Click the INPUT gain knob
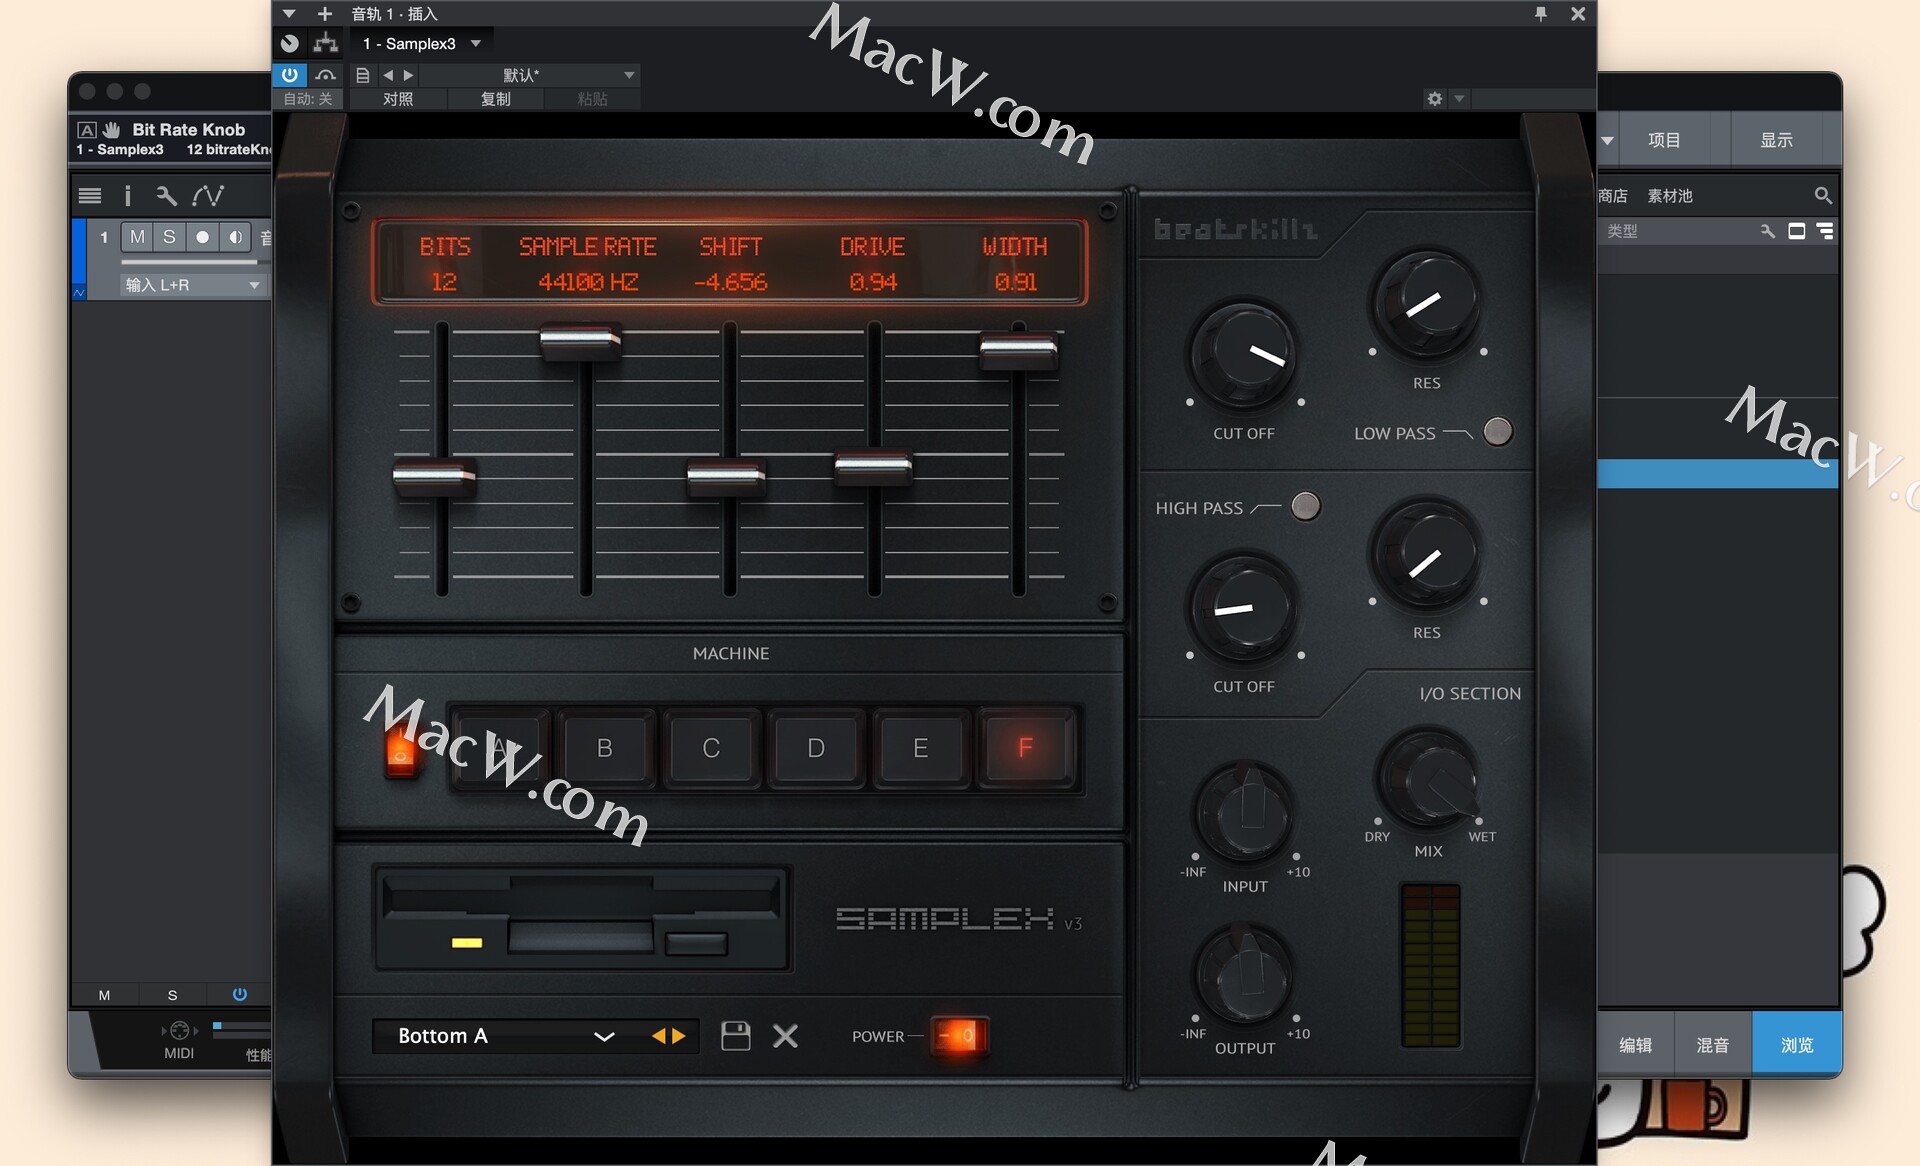The image size is (1920, 1166). [x=1245, y=812]
